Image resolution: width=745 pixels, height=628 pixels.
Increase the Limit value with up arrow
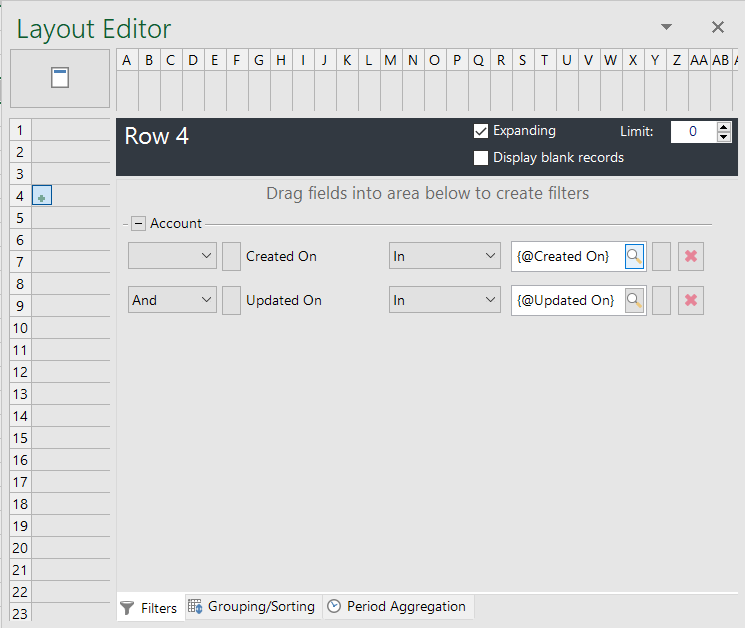pos(724,127)
